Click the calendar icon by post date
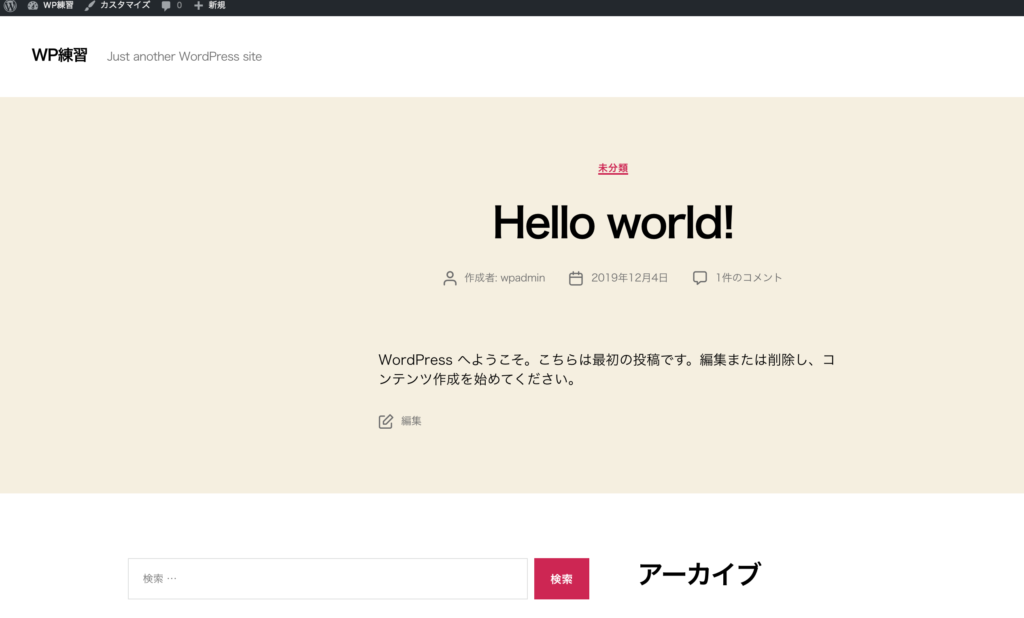 [x=575, y=278]
